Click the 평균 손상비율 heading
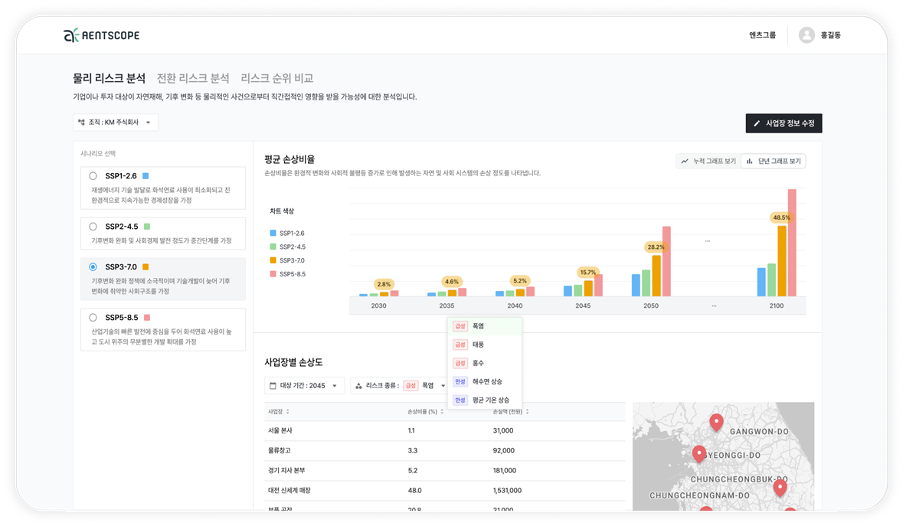Screen dimensions: 904x526 point(289,159)
